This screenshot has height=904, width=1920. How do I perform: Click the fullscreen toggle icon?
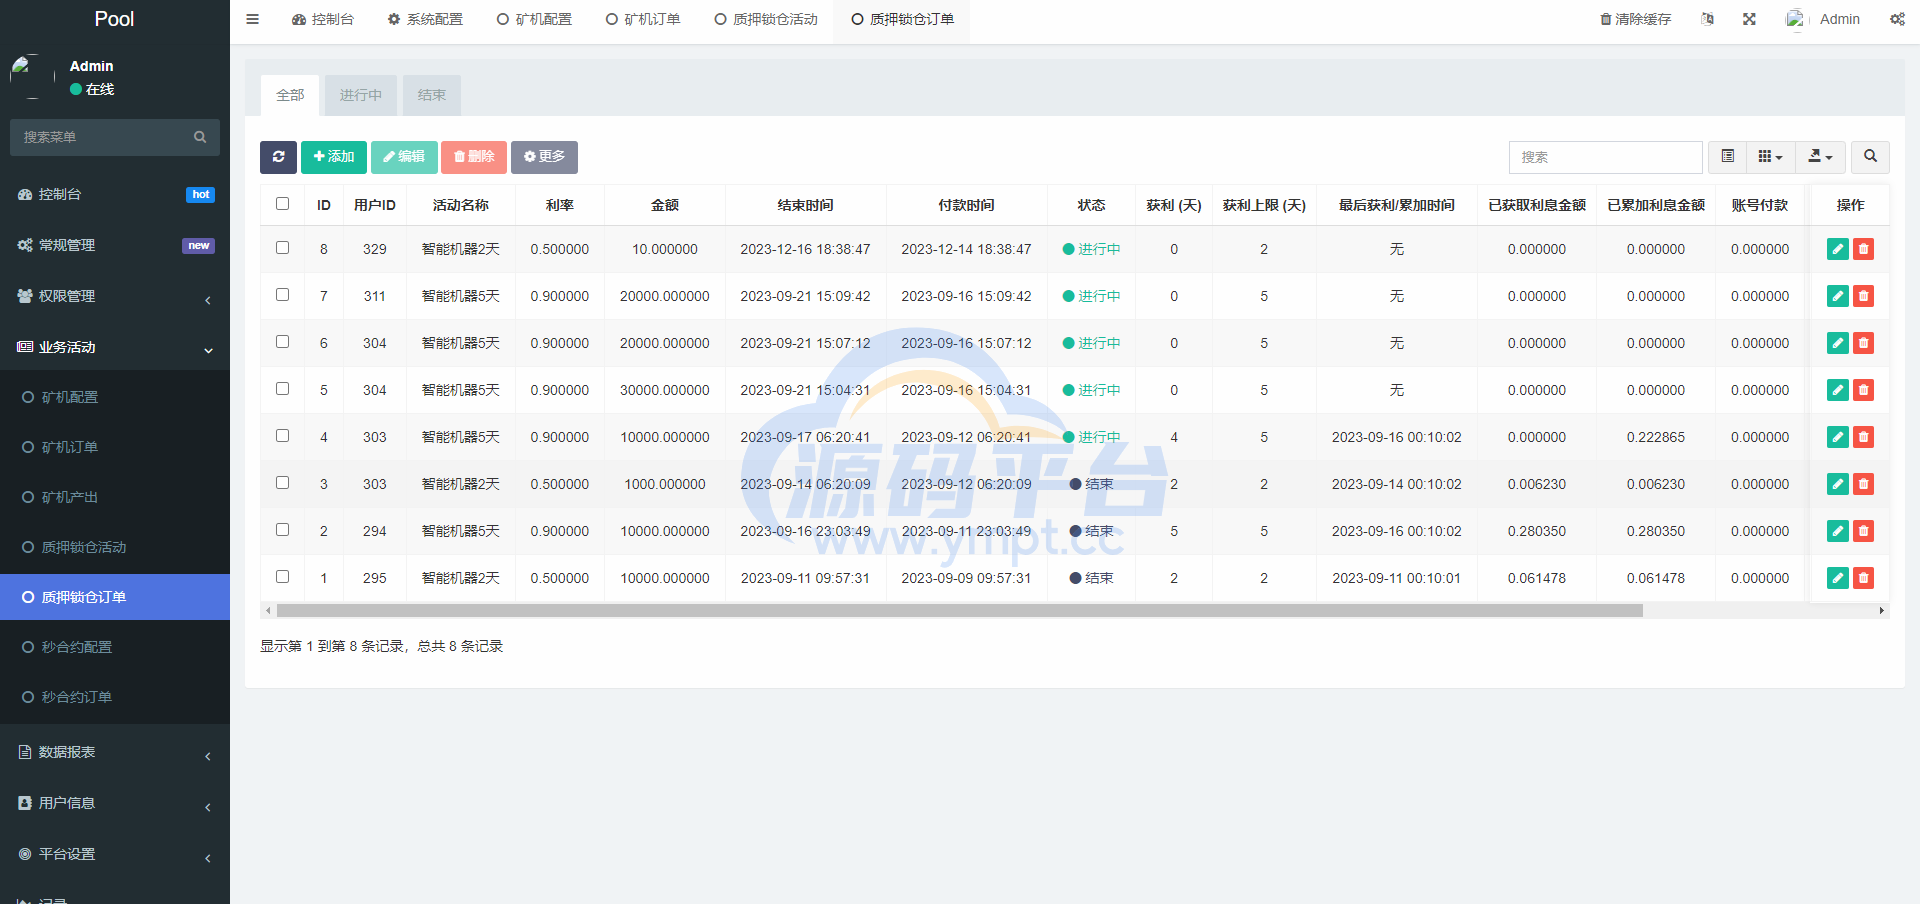pyautogui.click(x=1749, y=19)
